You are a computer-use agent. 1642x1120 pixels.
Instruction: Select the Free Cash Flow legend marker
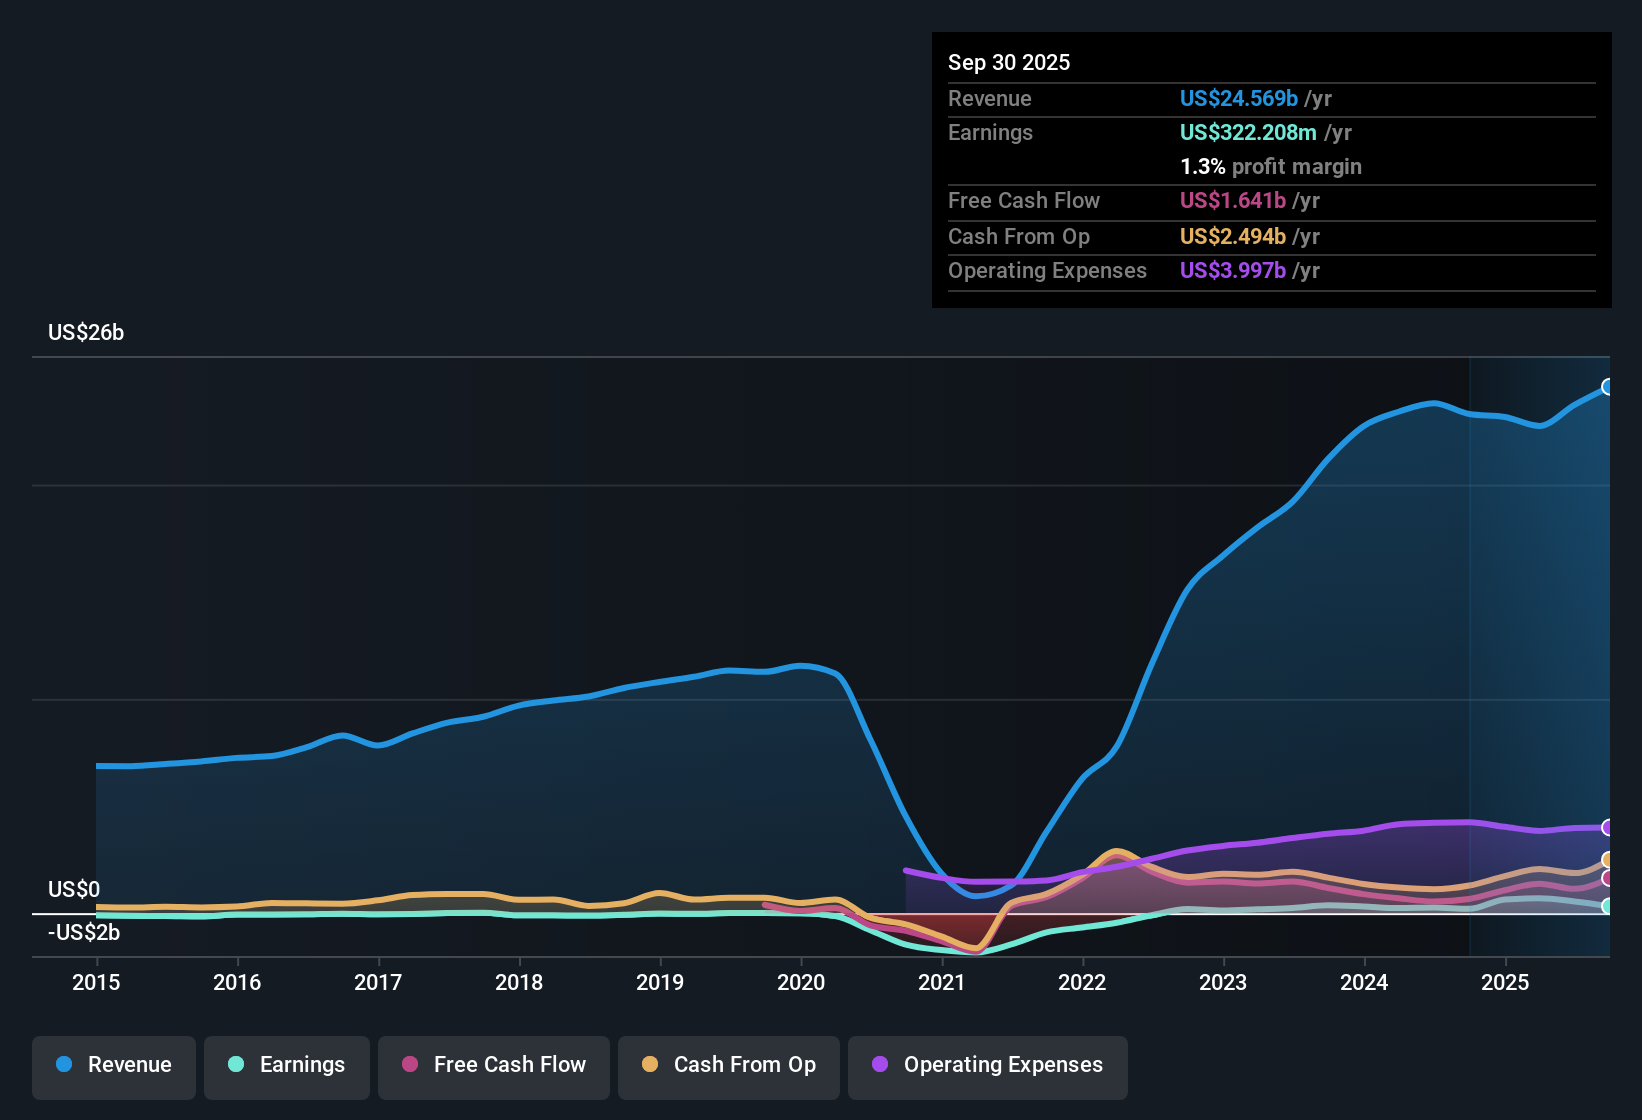point(407,1065)
